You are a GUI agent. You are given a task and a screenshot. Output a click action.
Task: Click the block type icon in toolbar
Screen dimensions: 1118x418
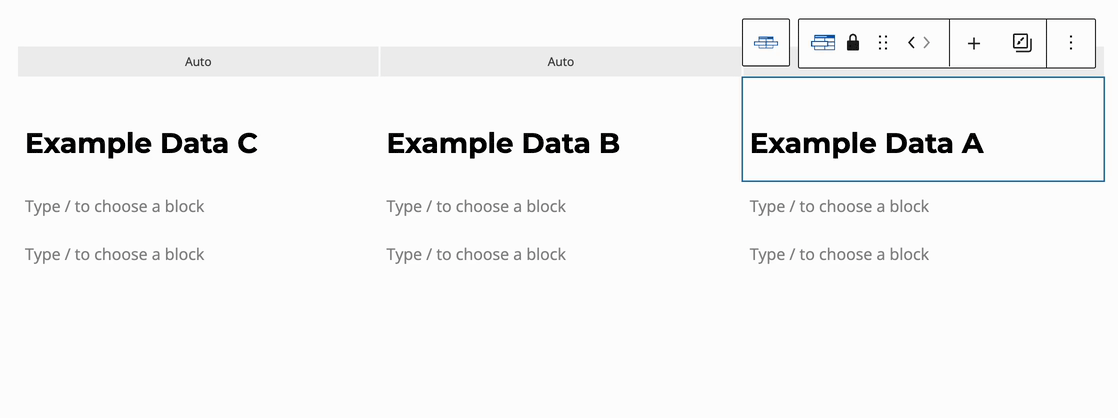pos(823,43)
